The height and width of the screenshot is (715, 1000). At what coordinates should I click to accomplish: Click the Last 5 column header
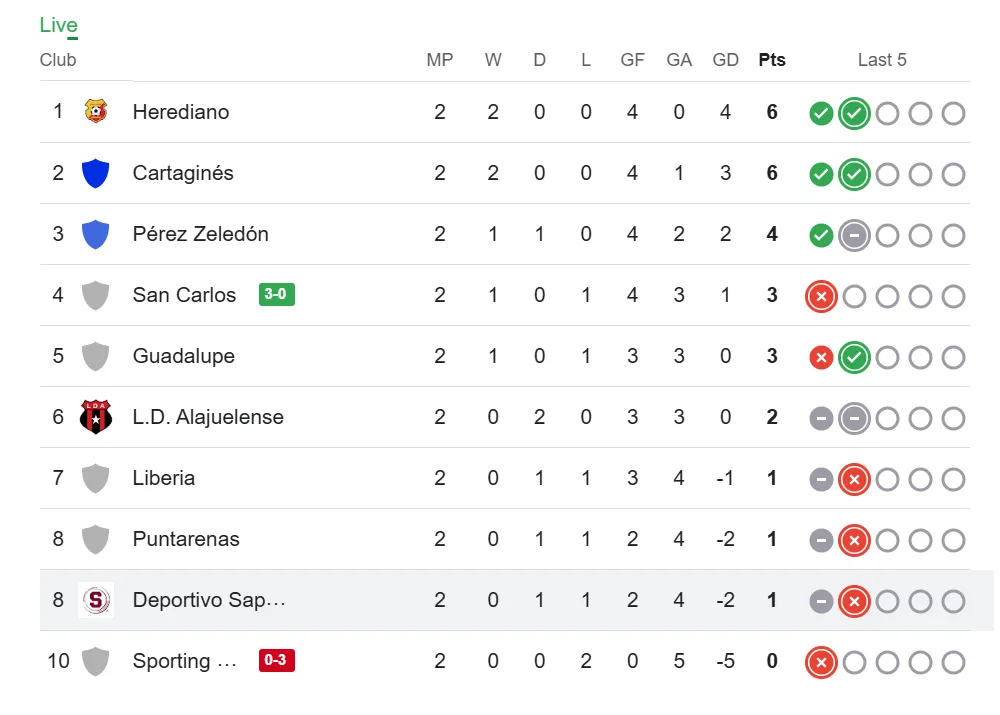[882, 60]
